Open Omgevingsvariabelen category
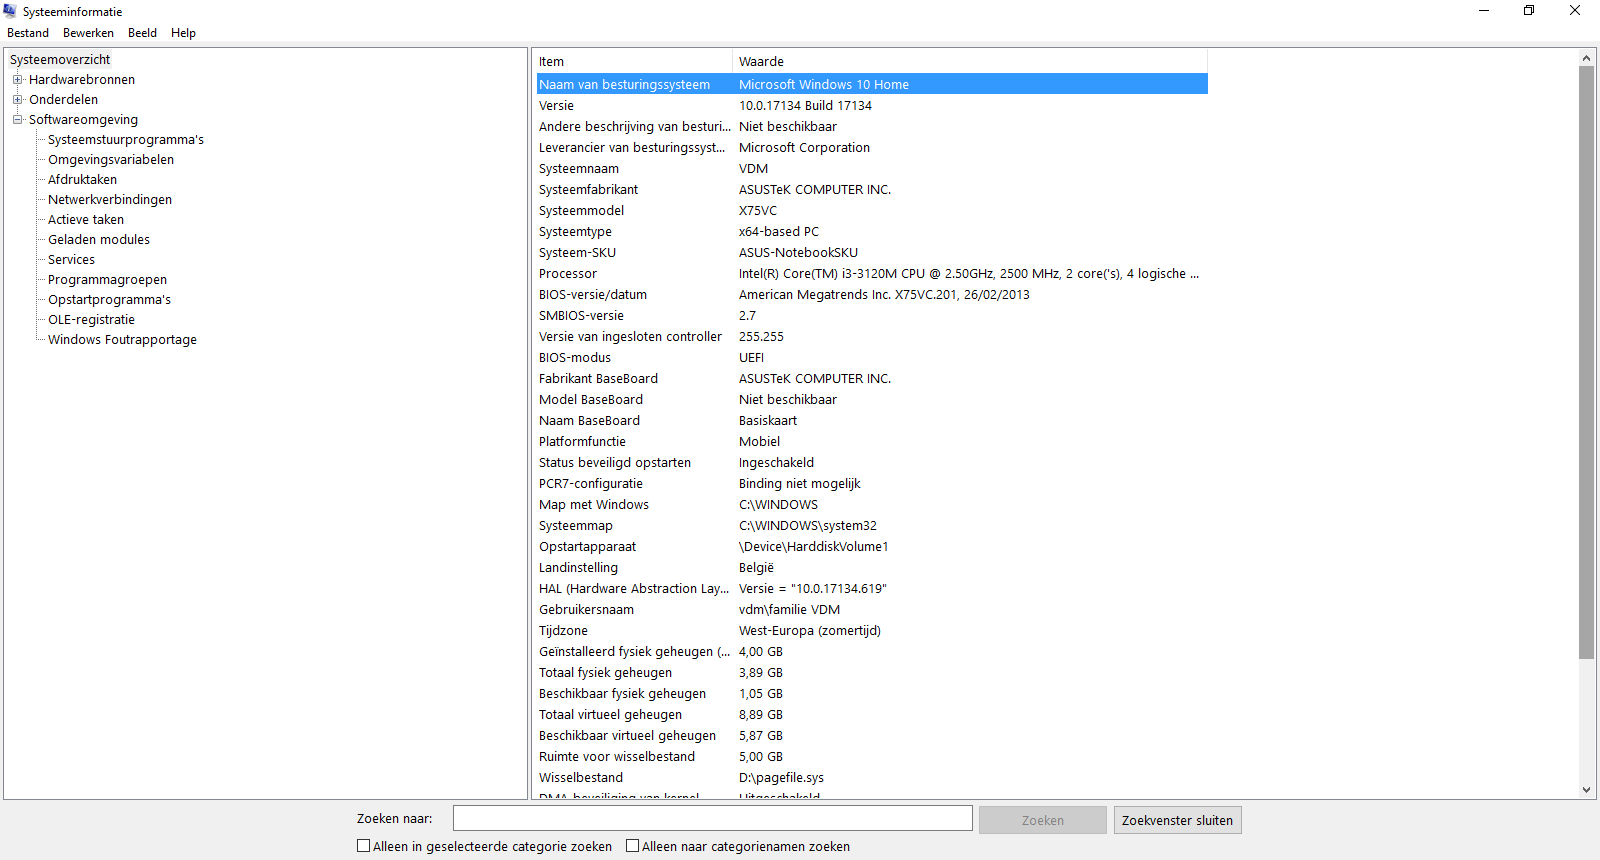The image size is (1600, 860). [111, 160]
